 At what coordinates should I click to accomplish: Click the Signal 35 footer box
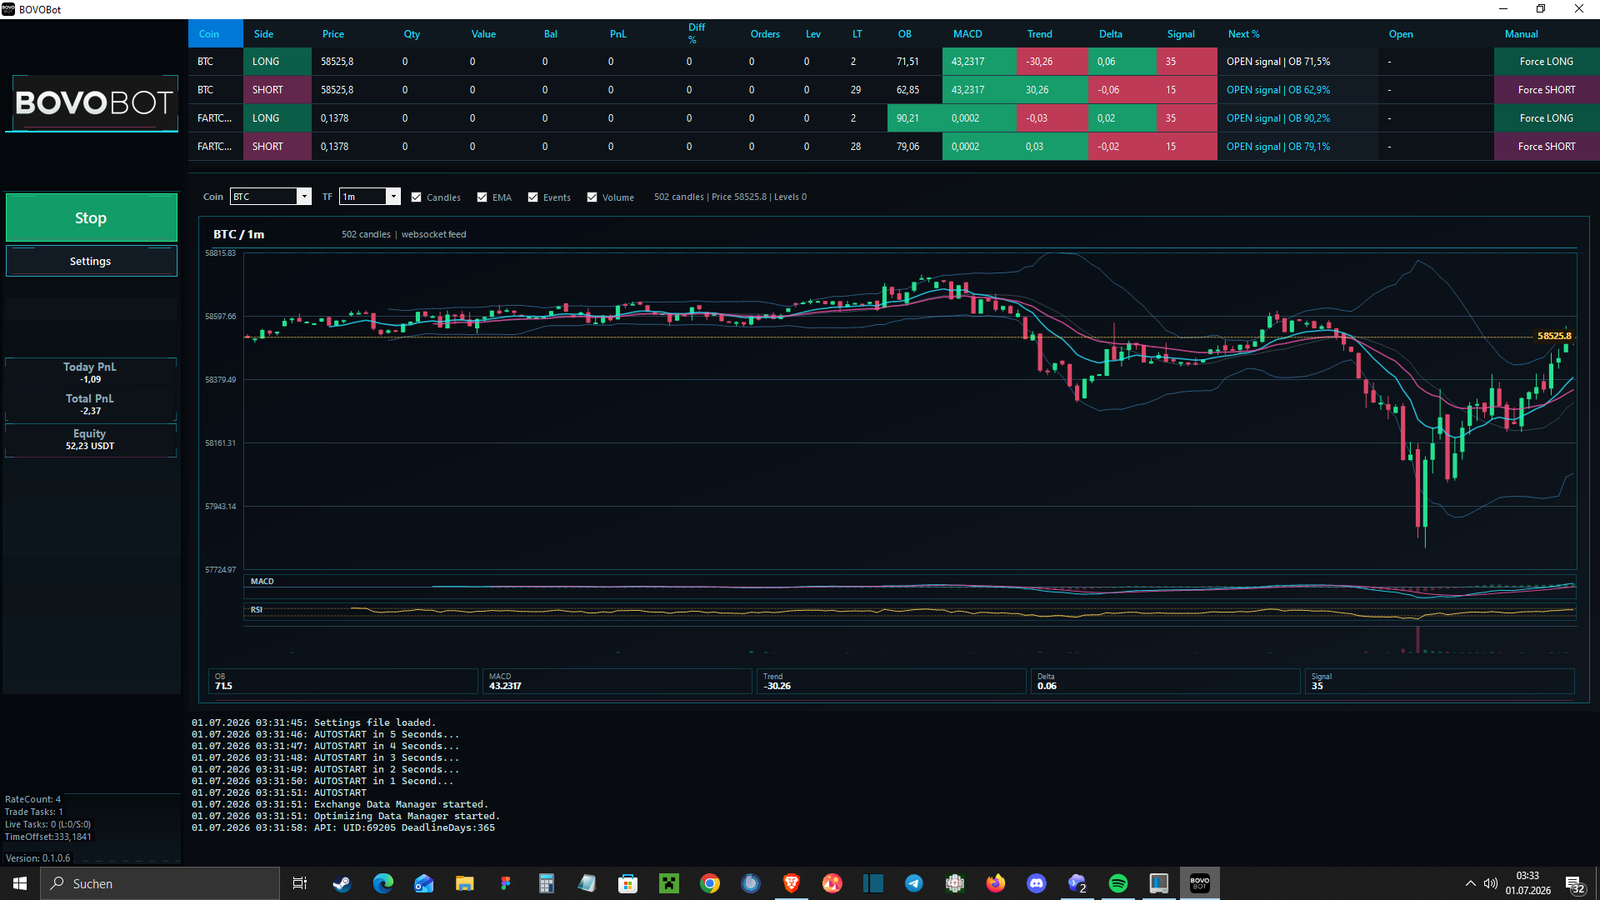(1440, 681)
